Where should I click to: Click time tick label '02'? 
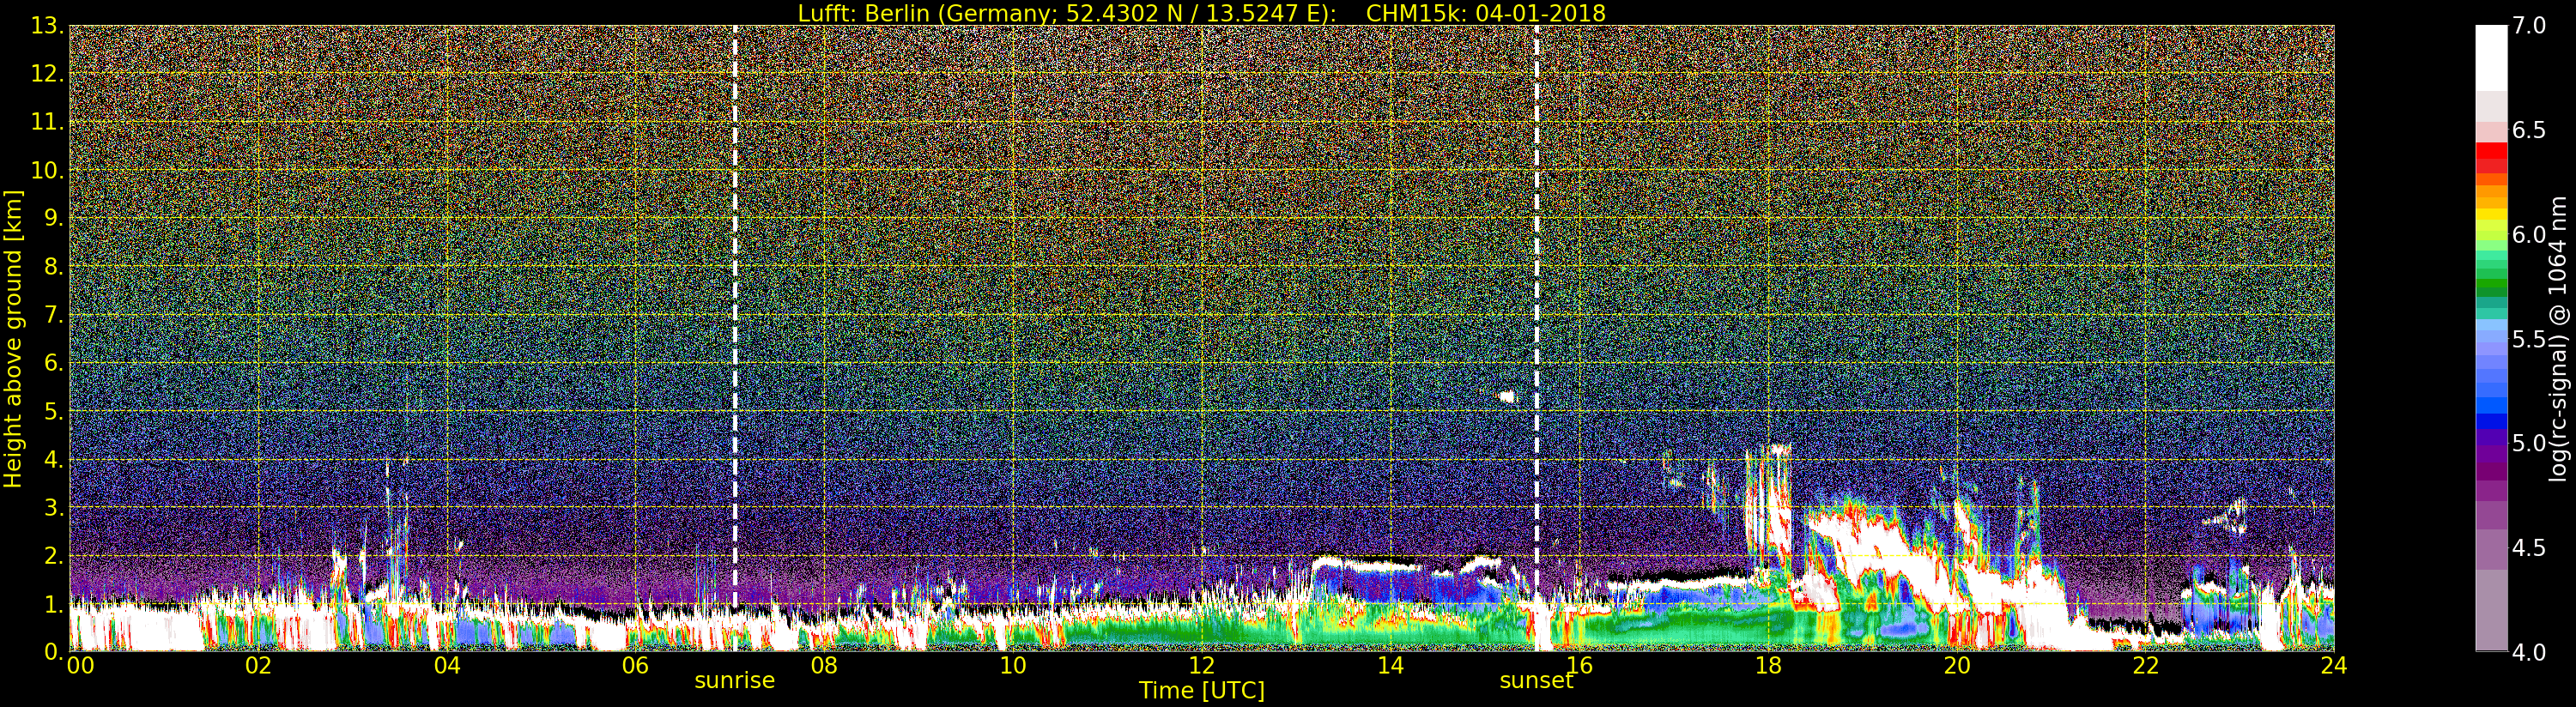click(x=258, y=665)
